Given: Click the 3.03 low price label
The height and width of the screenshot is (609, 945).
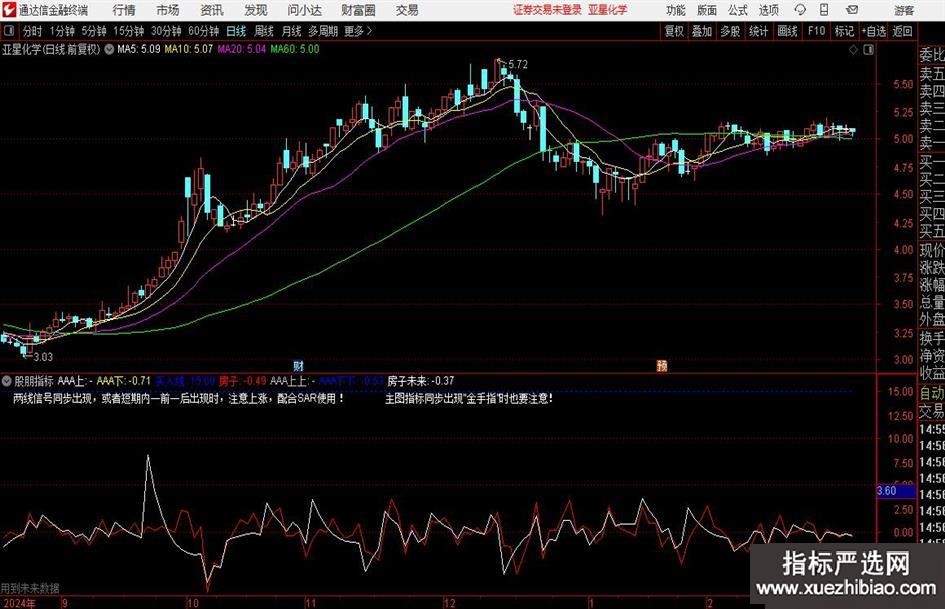Looking at the screenshot, I should [x=43, y=357].
